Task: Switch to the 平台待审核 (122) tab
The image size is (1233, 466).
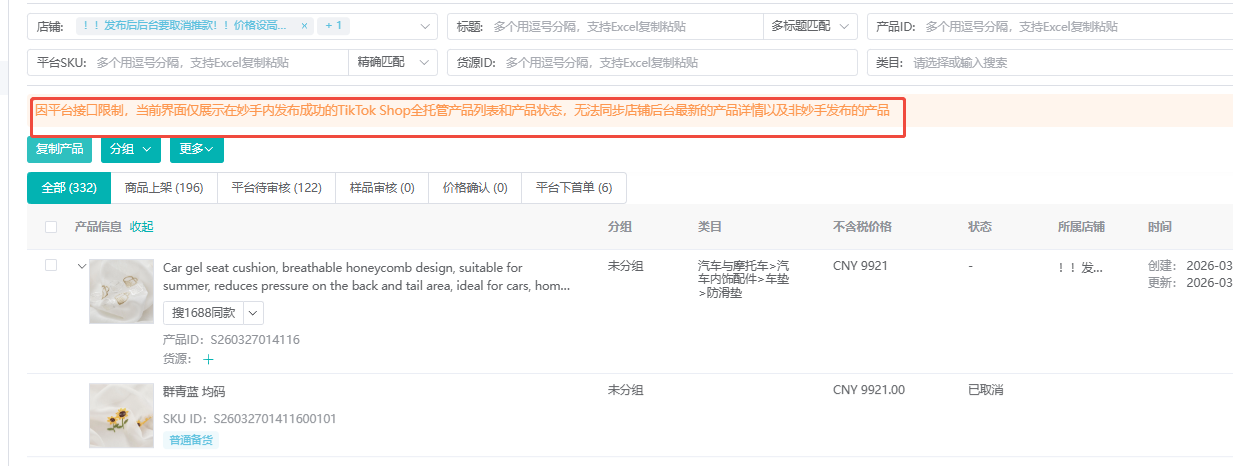Action: tap(276, 188)
